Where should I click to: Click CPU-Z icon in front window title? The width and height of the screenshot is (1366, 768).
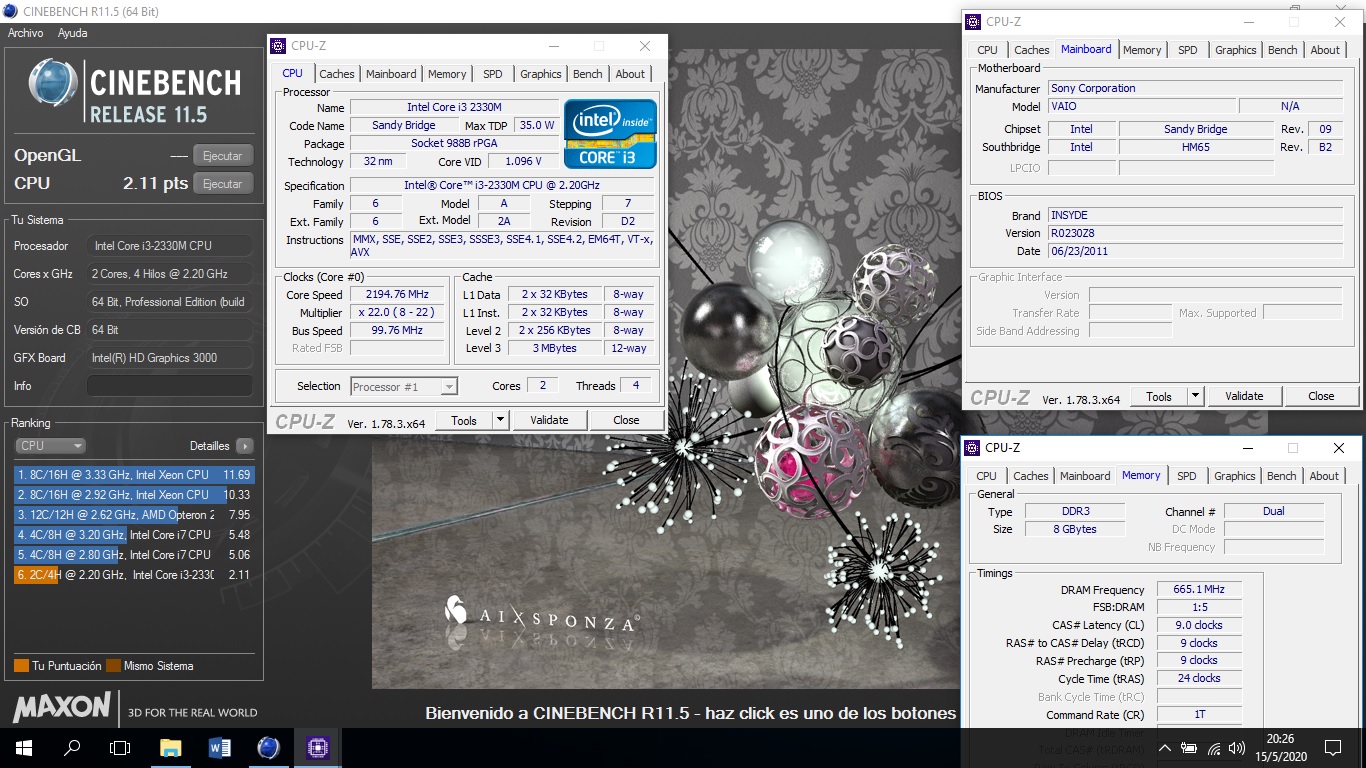click(x=279, y=46)
